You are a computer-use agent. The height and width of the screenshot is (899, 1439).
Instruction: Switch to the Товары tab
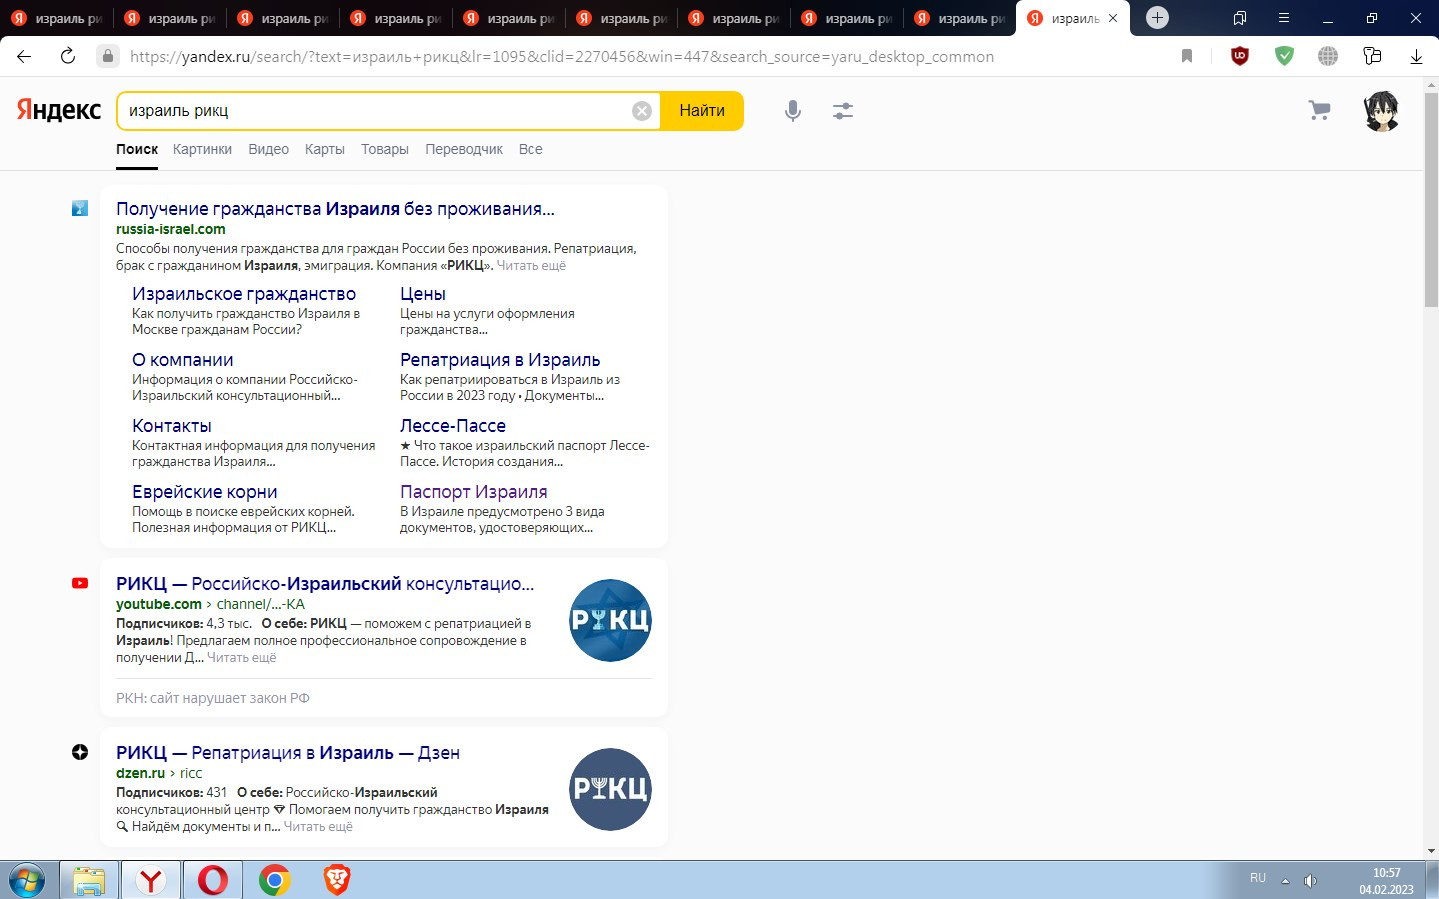[385, 149]
